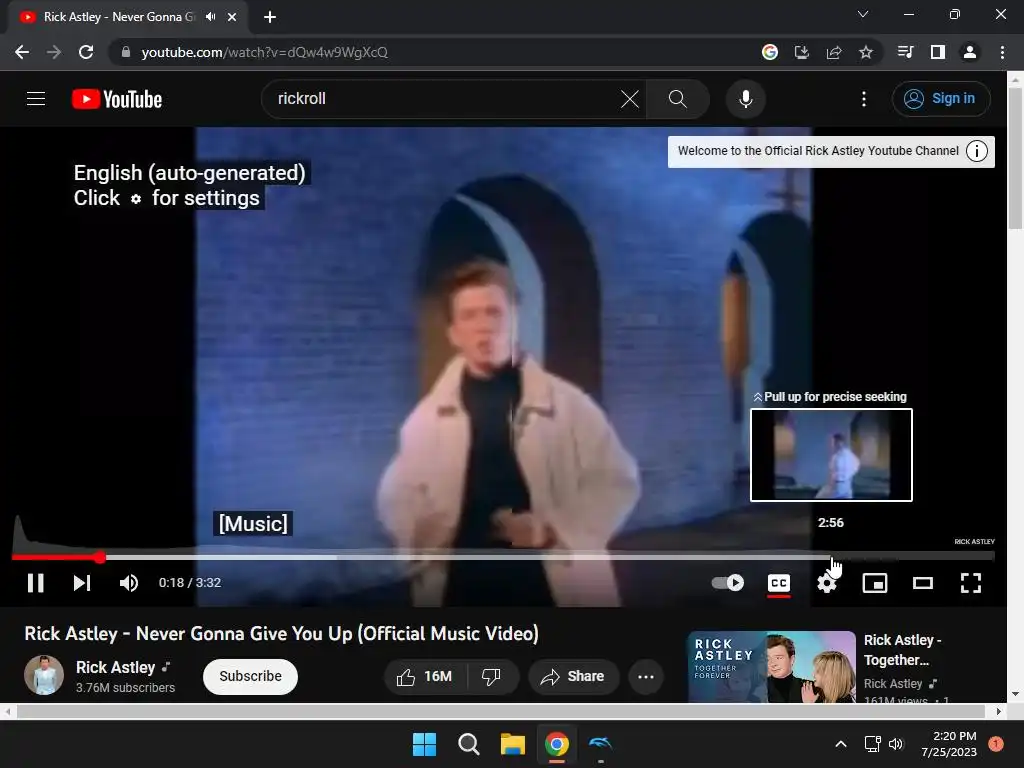Open the clock showing 2:20 PM
The height and width of the screenshot is (768, 1024).
[949, 744]
